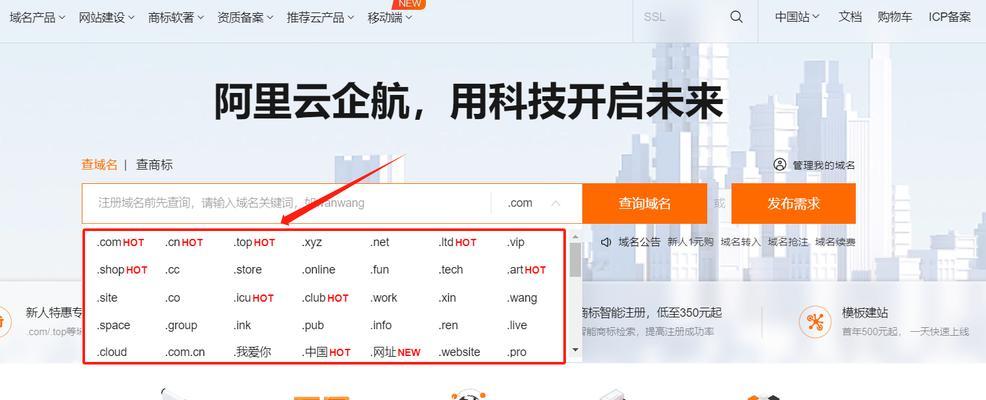Screen dimensions: 986x400
Task: Click the speaker icon next to 域名公告
Action: pos(606,242)
